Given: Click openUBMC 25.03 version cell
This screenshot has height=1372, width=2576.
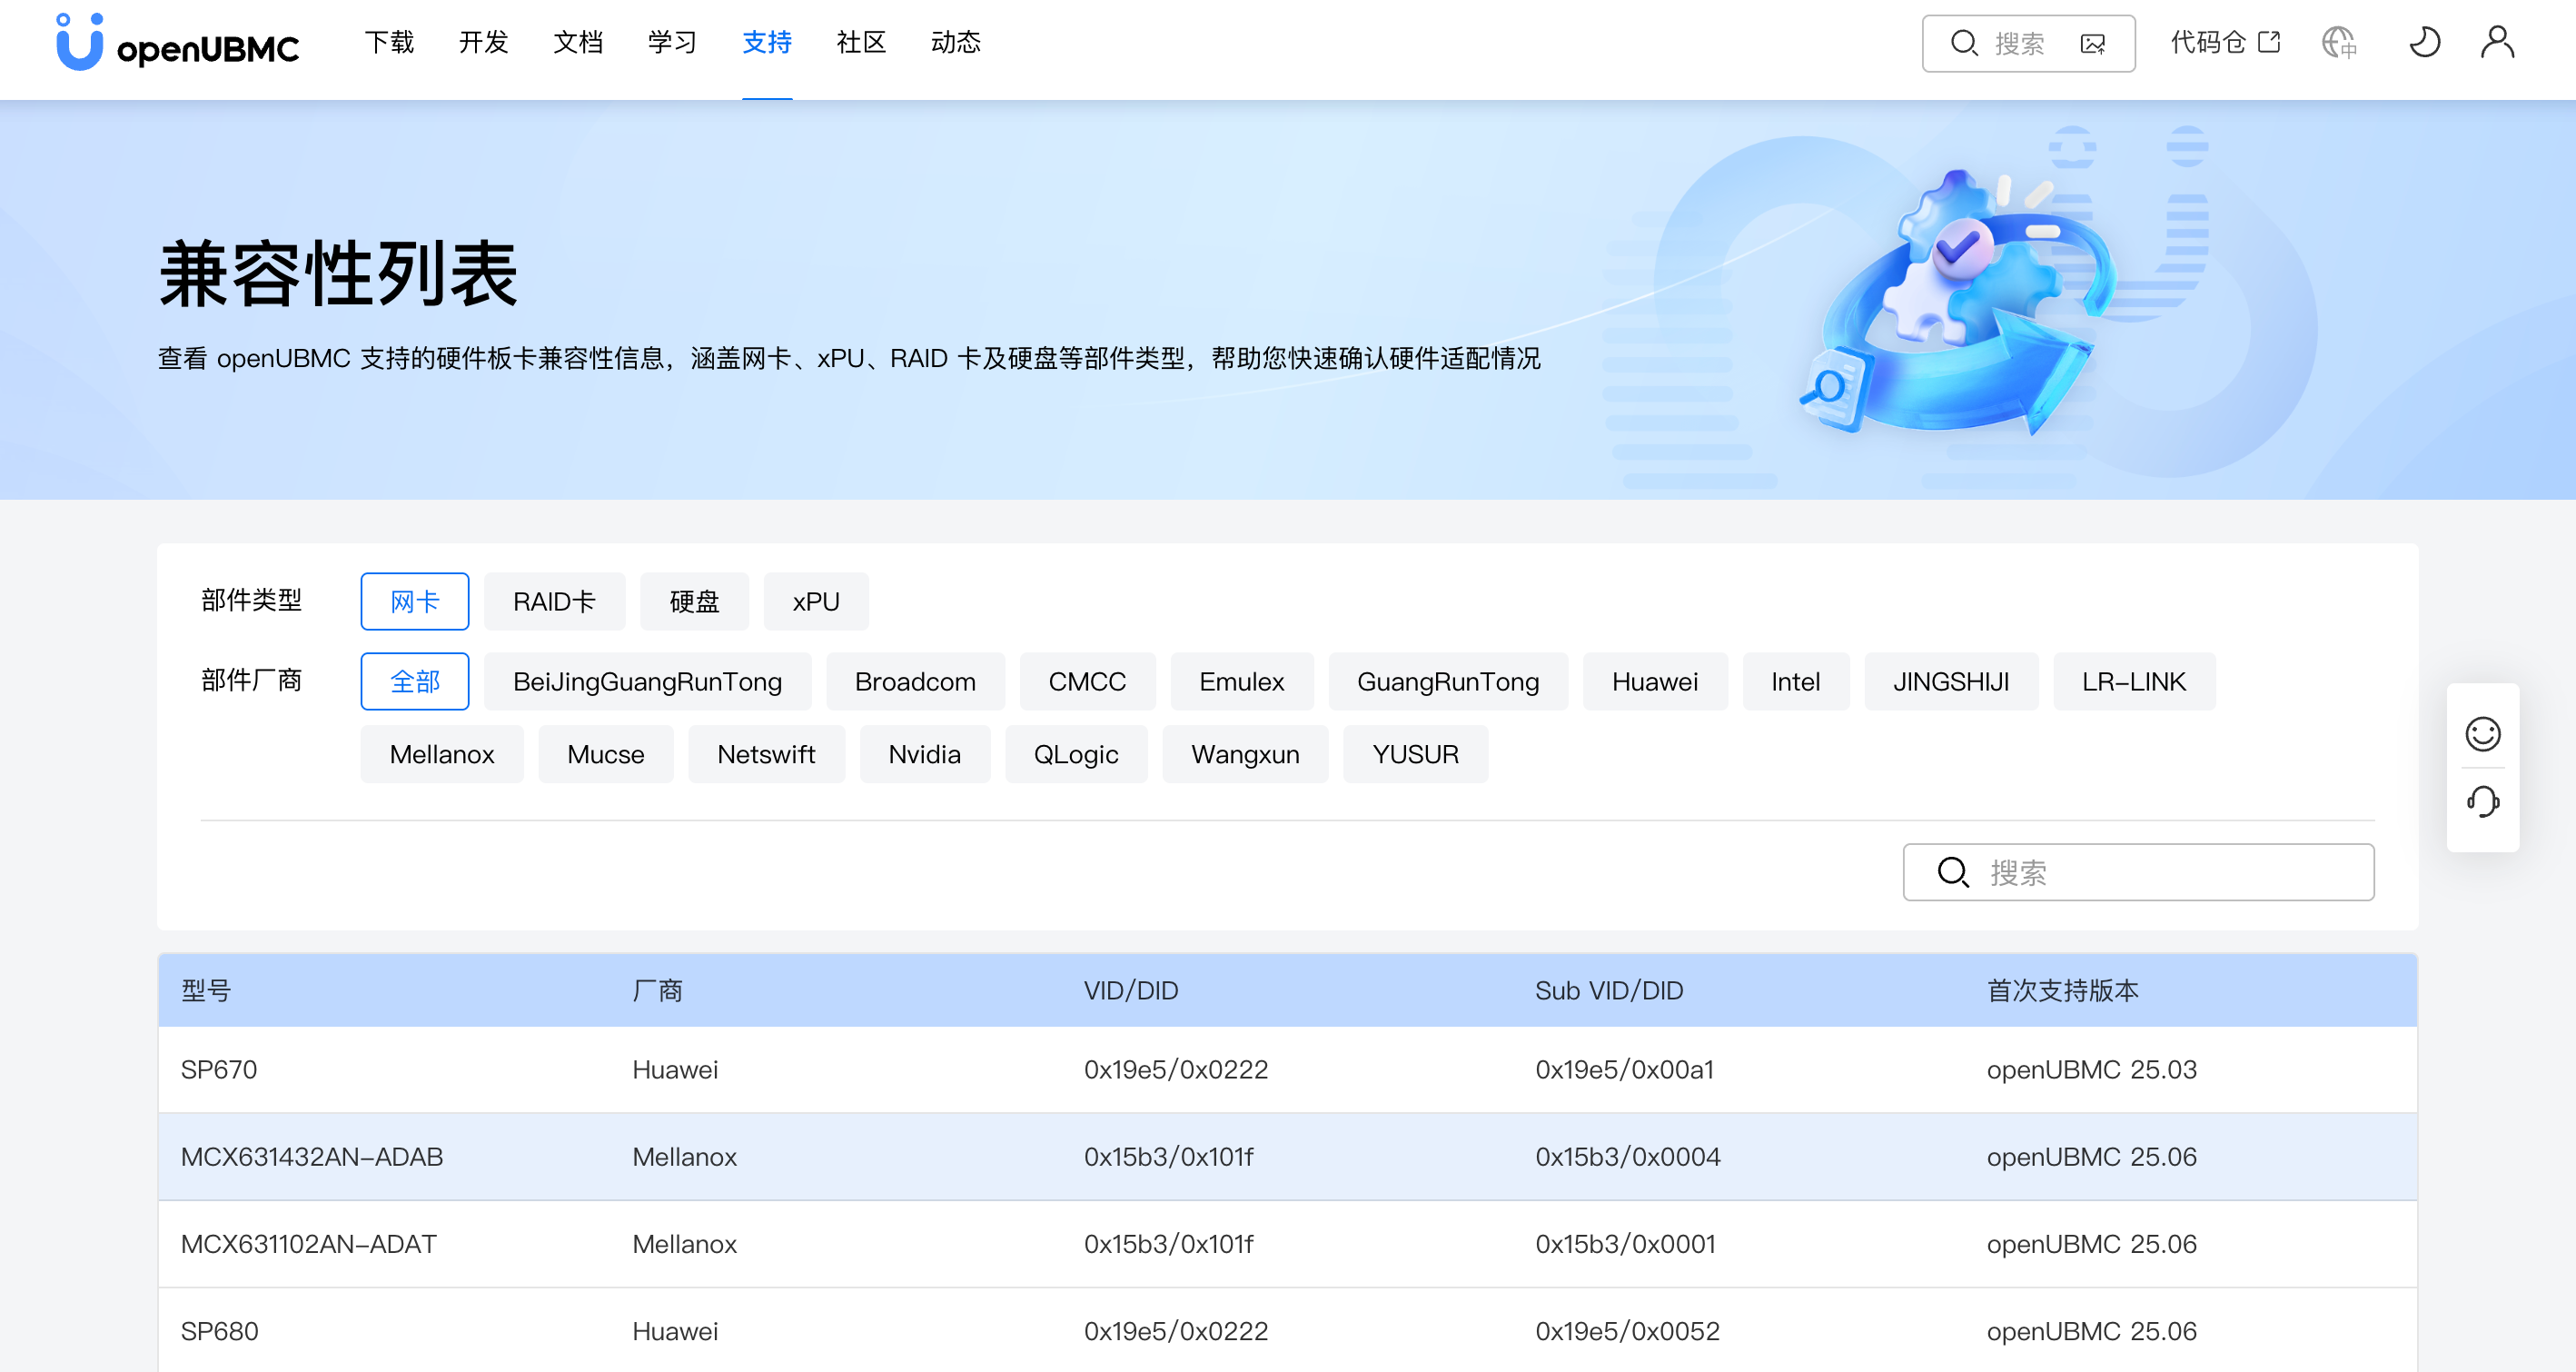Looking at the screenshot, I should pos(2091,1069).
